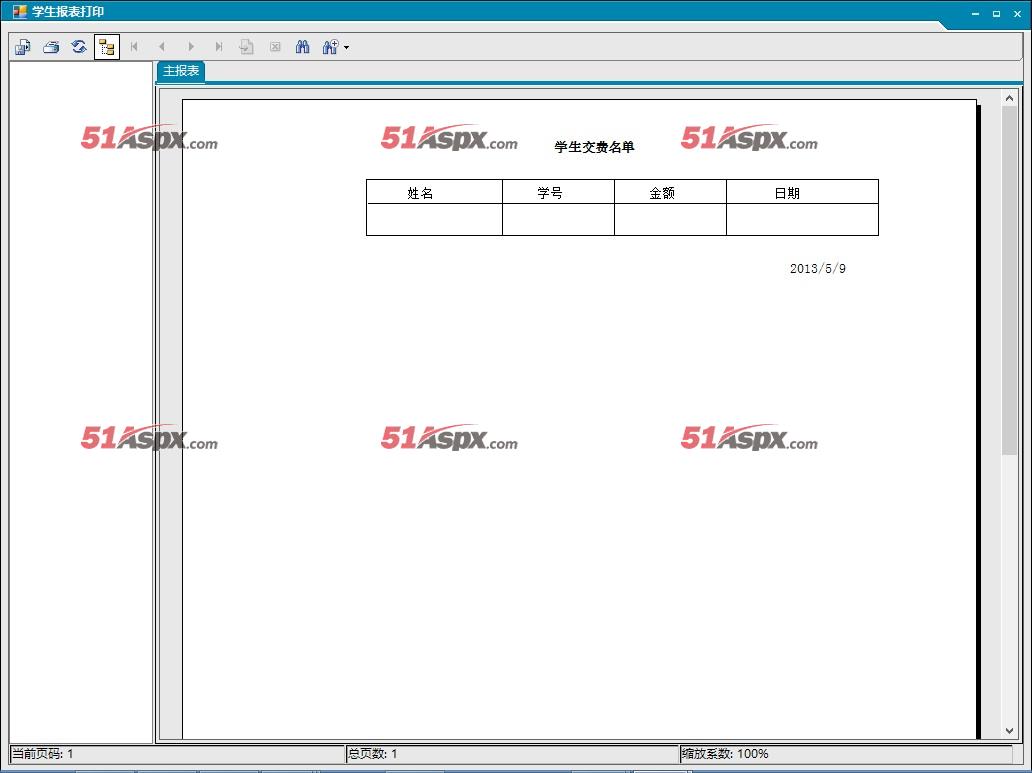1032x773 pixels.
Task: Toggle the group tree panel
Action: [x=107, y=47]
